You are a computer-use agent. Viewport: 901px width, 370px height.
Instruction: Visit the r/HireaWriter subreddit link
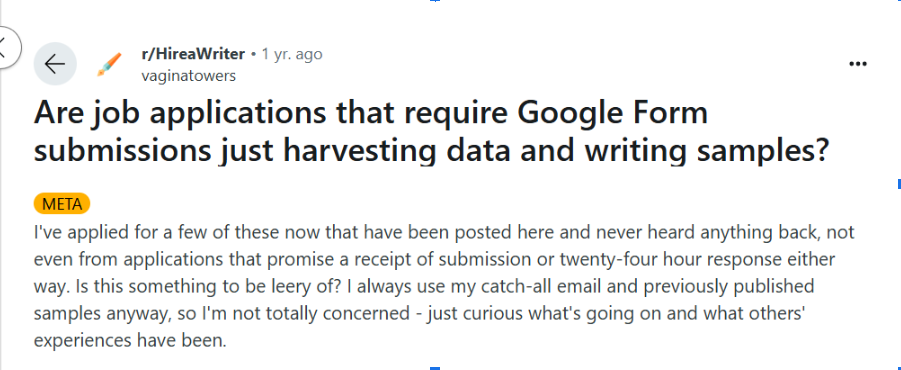193,55
